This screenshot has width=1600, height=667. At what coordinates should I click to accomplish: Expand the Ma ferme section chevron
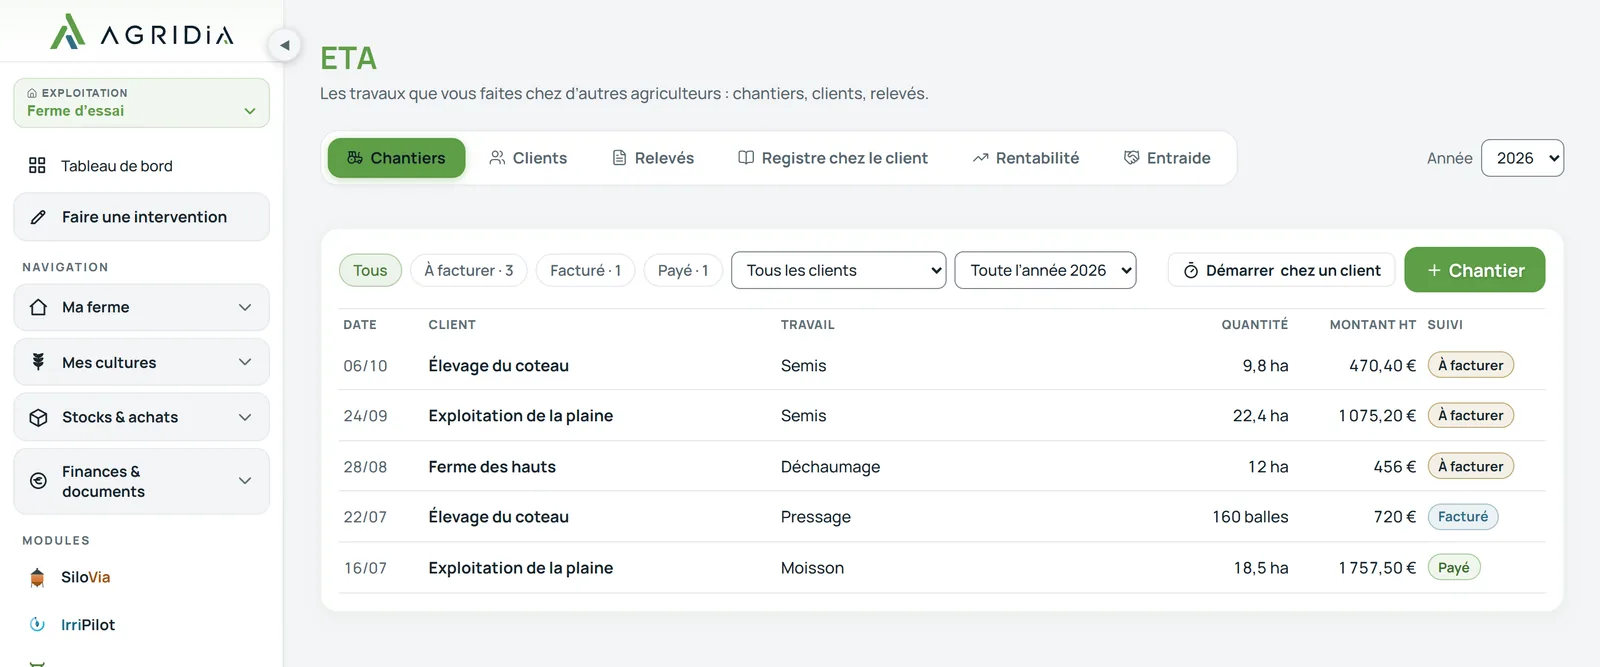(x=245, y=307)
